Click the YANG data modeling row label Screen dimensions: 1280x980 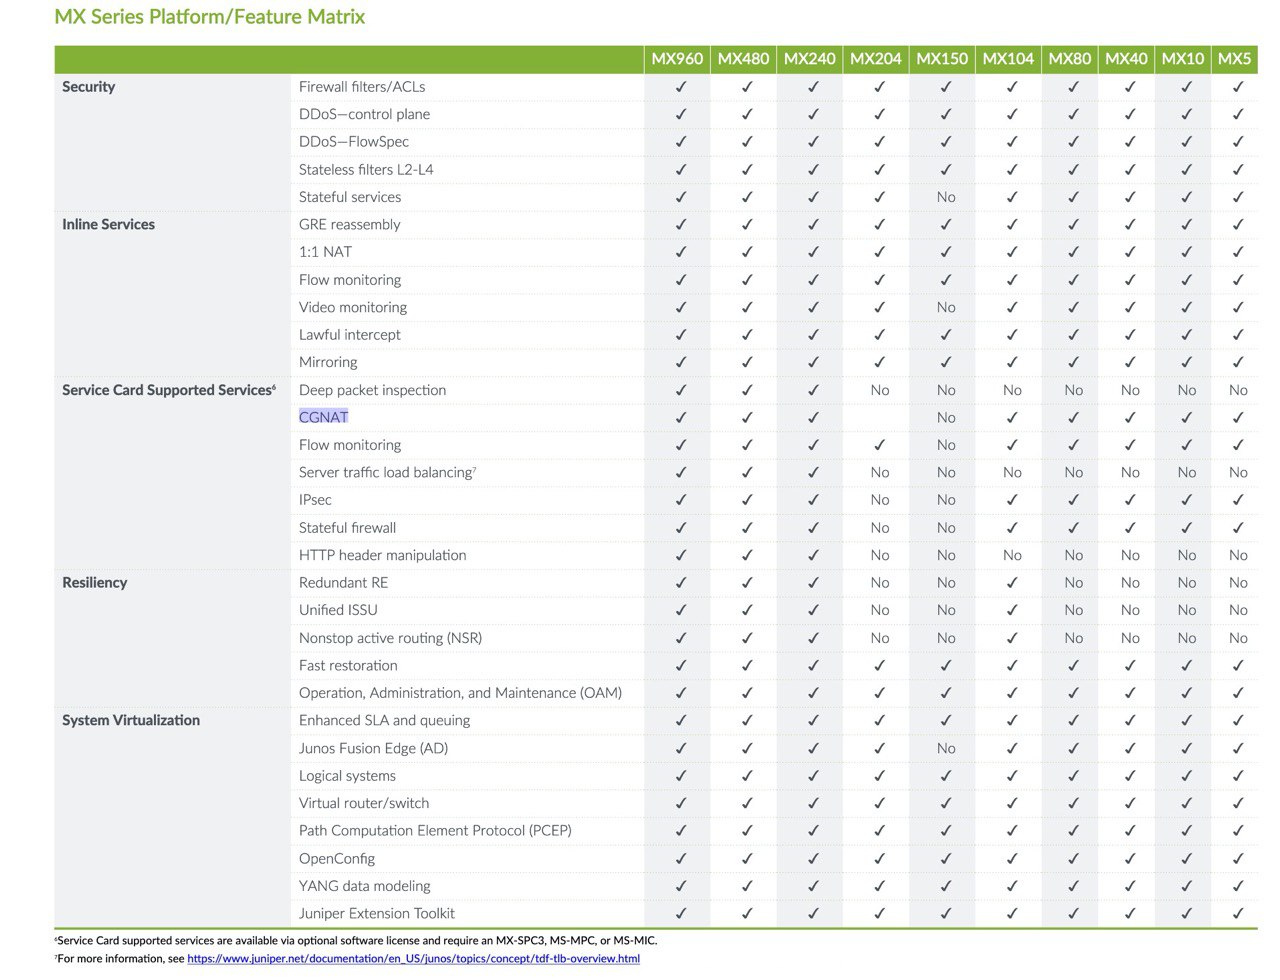pyautogui.click(x=364, y=886)
